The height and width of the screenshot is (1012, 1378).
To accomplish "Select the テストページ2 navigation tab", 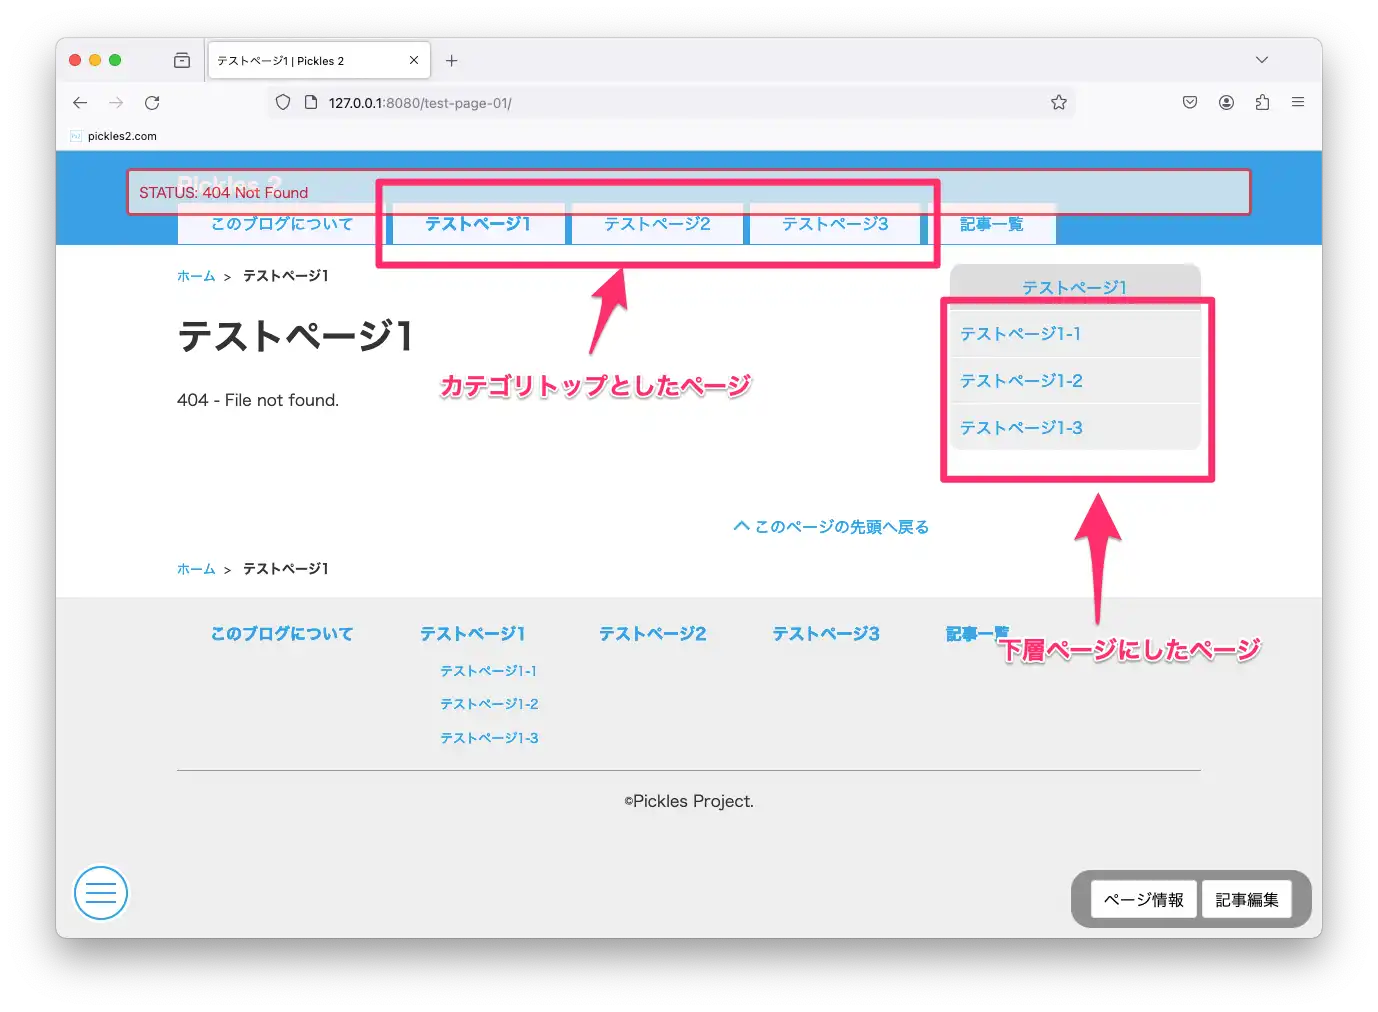I will coord(657,224).
